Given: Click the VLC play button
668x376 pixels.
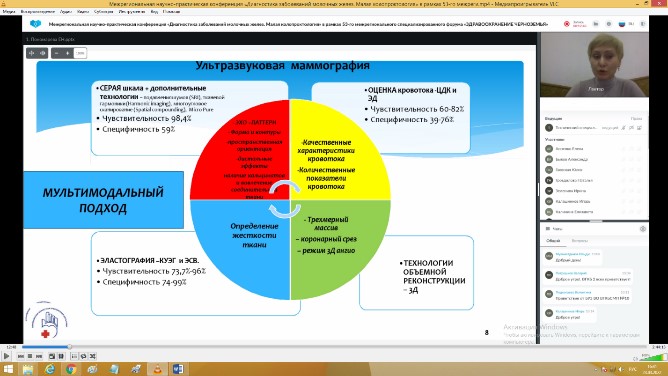Looking at the screenshot, I should 6,356.
